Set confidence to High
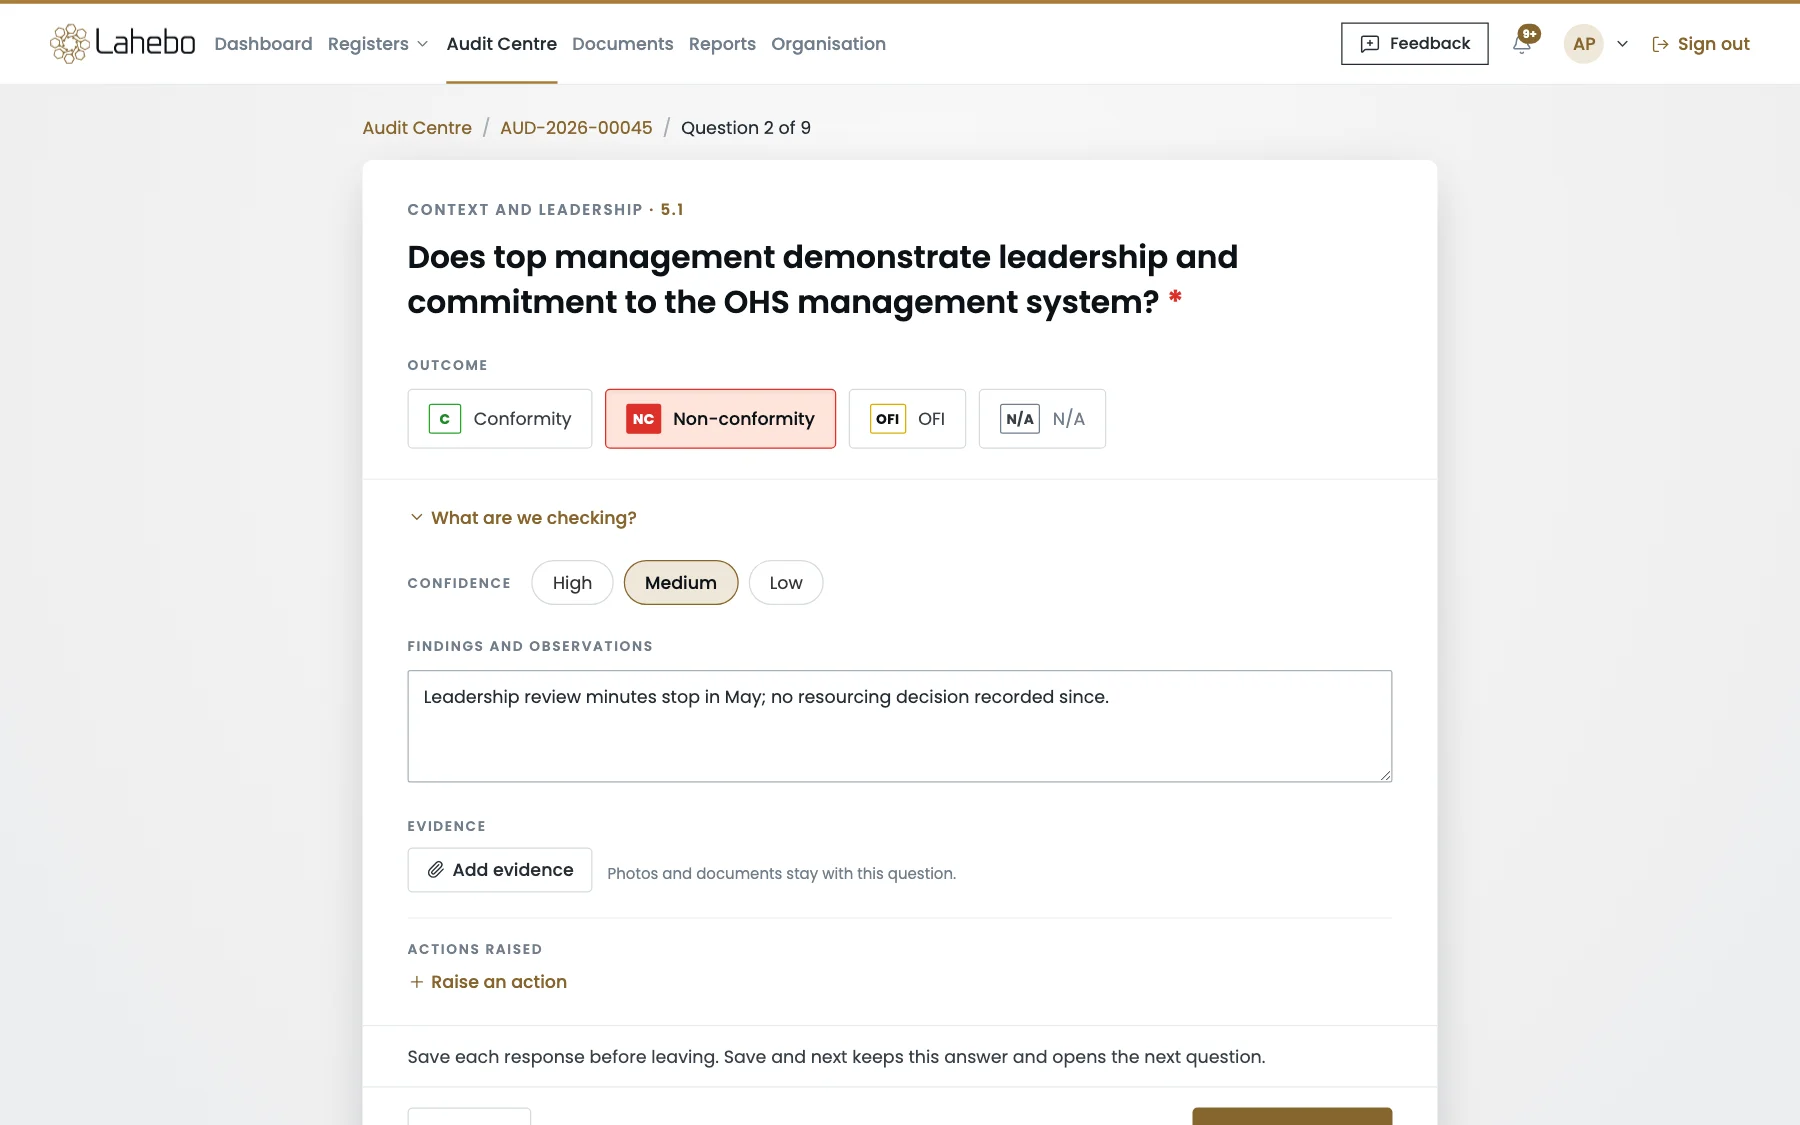 [572, 583]
